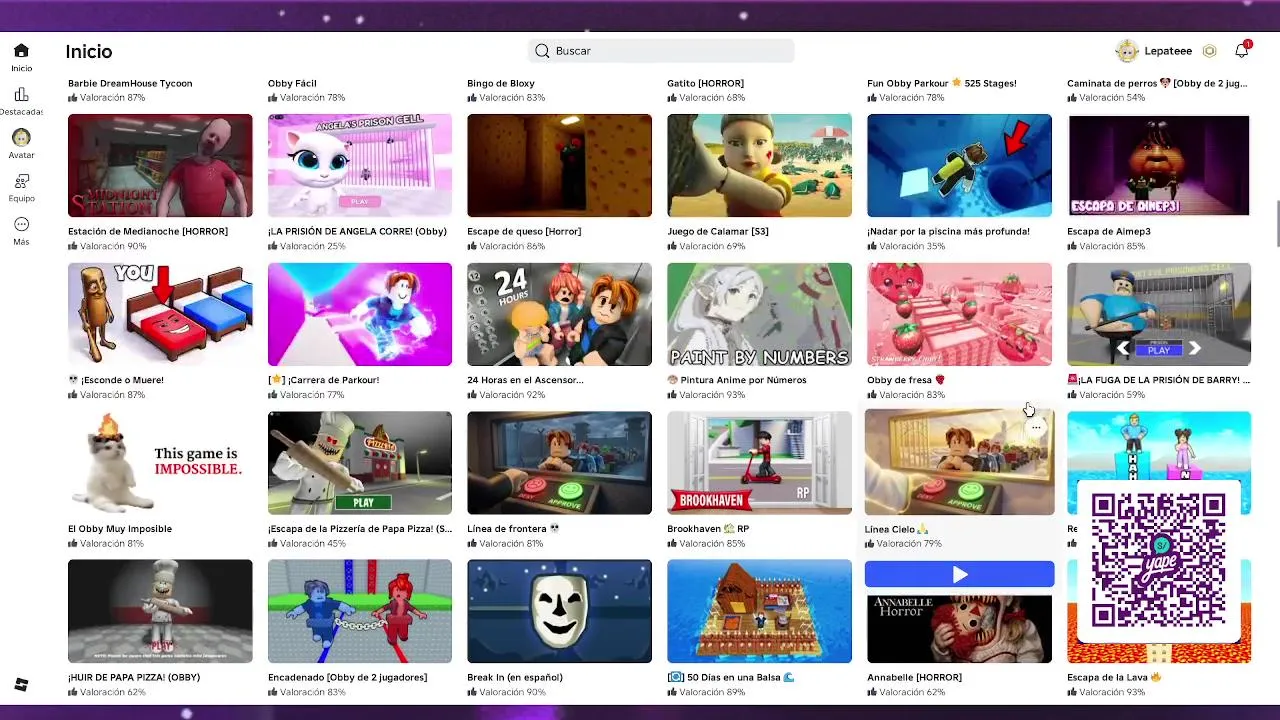Open ¡Carrera de Parkour! thumbnail
This screenshot has height=720, width=1280.
(x=360, y=314)
